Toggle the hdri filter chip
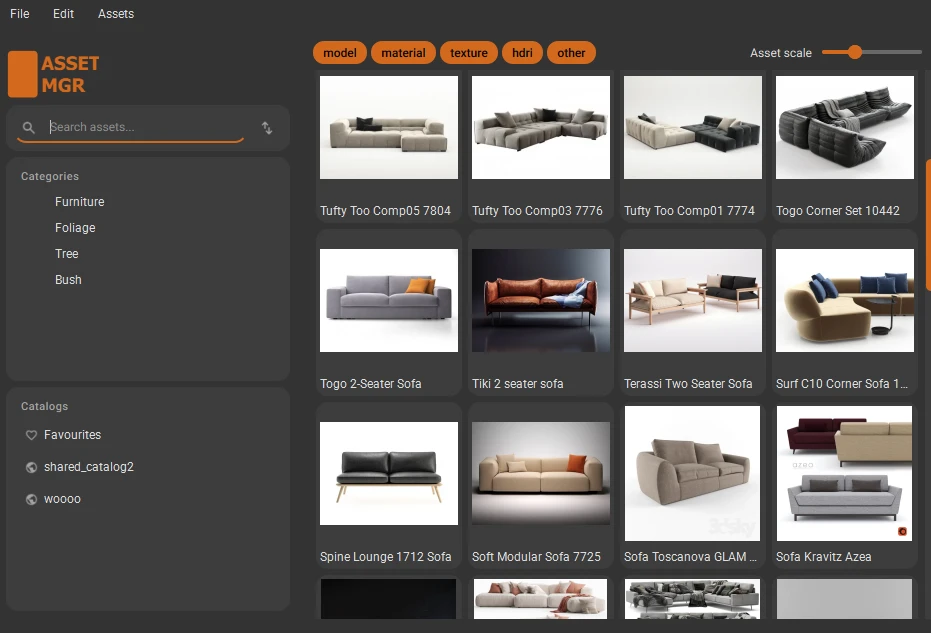The width and height of the screenshot is (931, 633). click(522, 53)
